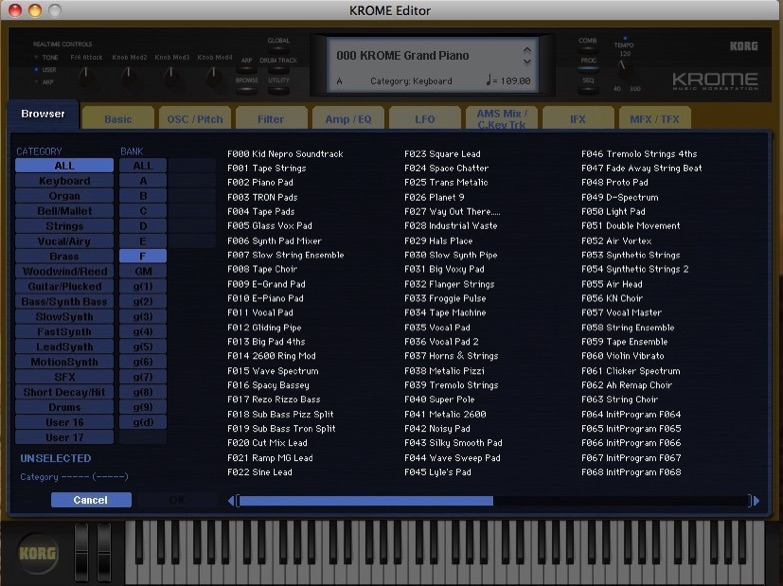Select bank A
Screen dimensions: 783x586
pyautogui.click(x=143, y=180)
